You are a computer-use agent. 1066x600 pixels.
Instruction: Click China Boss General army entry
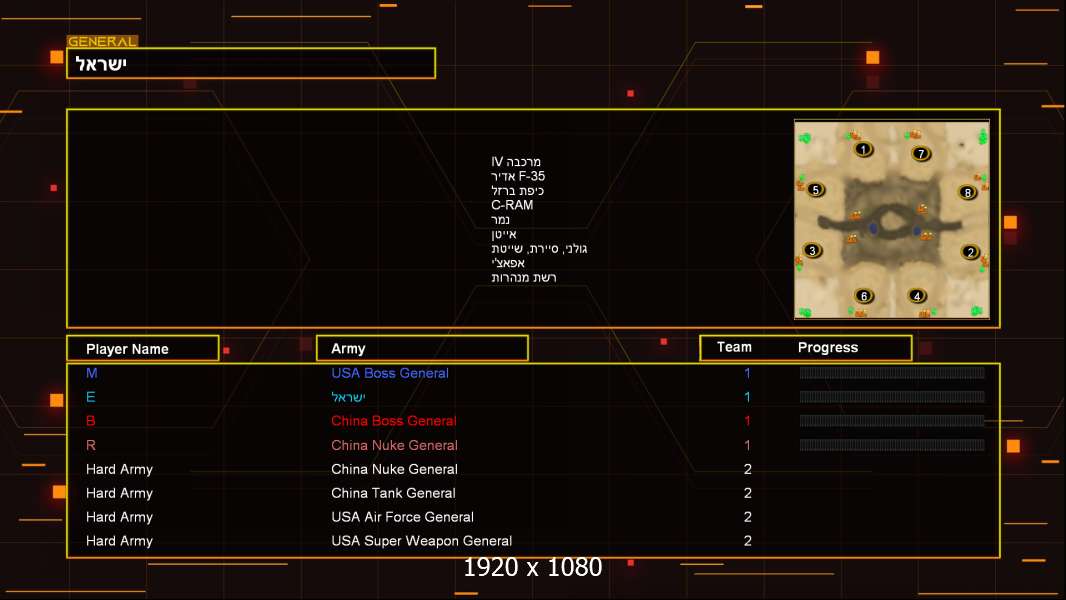(394, 421)
